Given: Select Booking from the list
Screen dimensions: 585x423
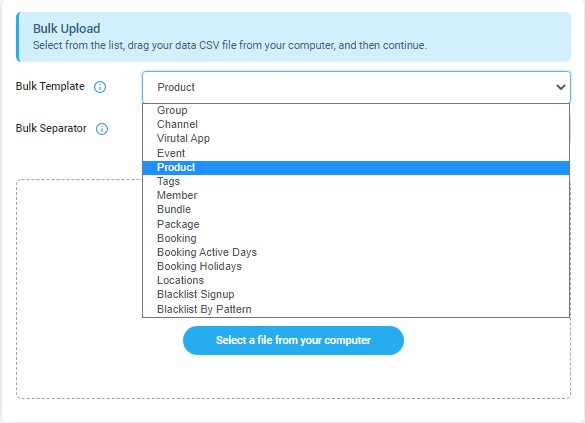Looking at the screenshot, I should tap(356, 238).
